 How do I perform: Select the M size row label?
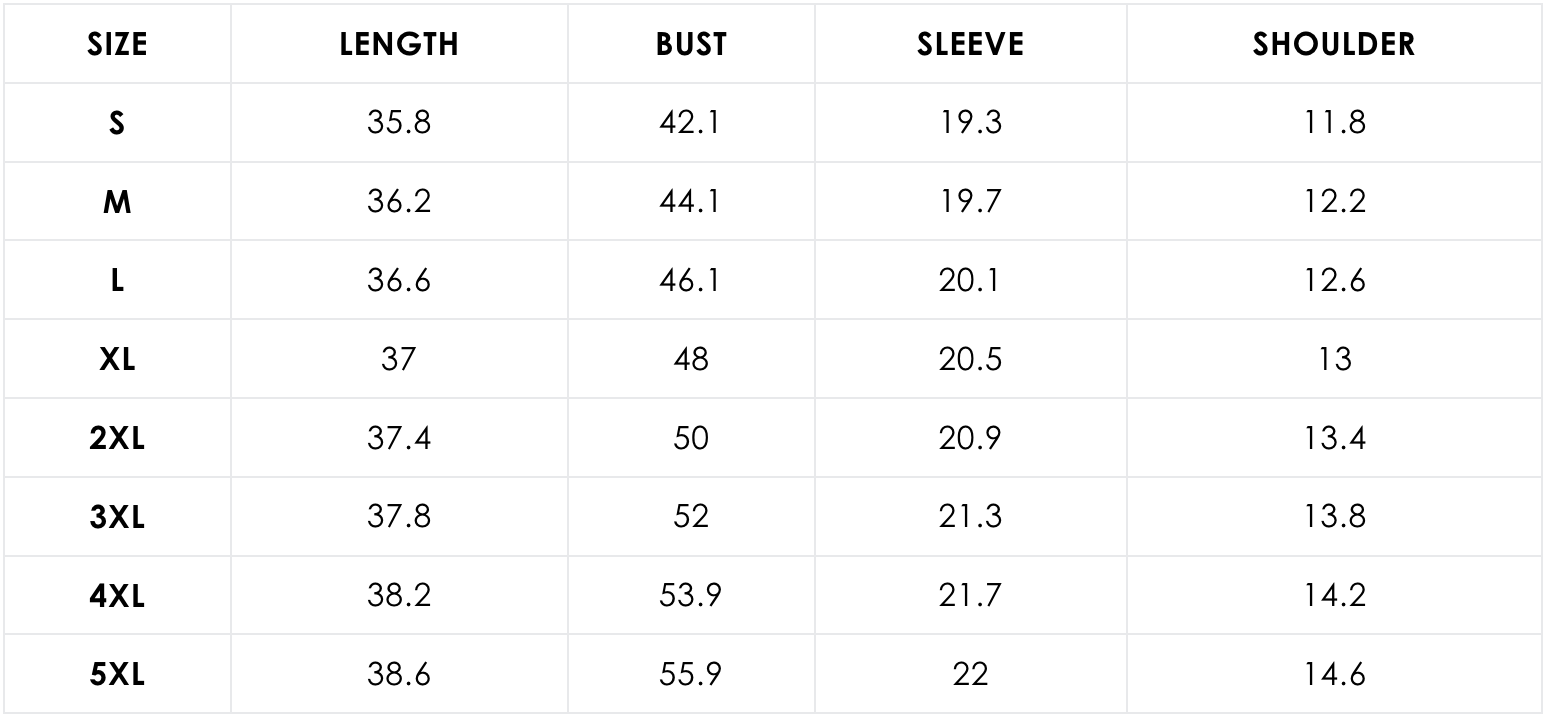pyautogui.click(x=117, y=202)
